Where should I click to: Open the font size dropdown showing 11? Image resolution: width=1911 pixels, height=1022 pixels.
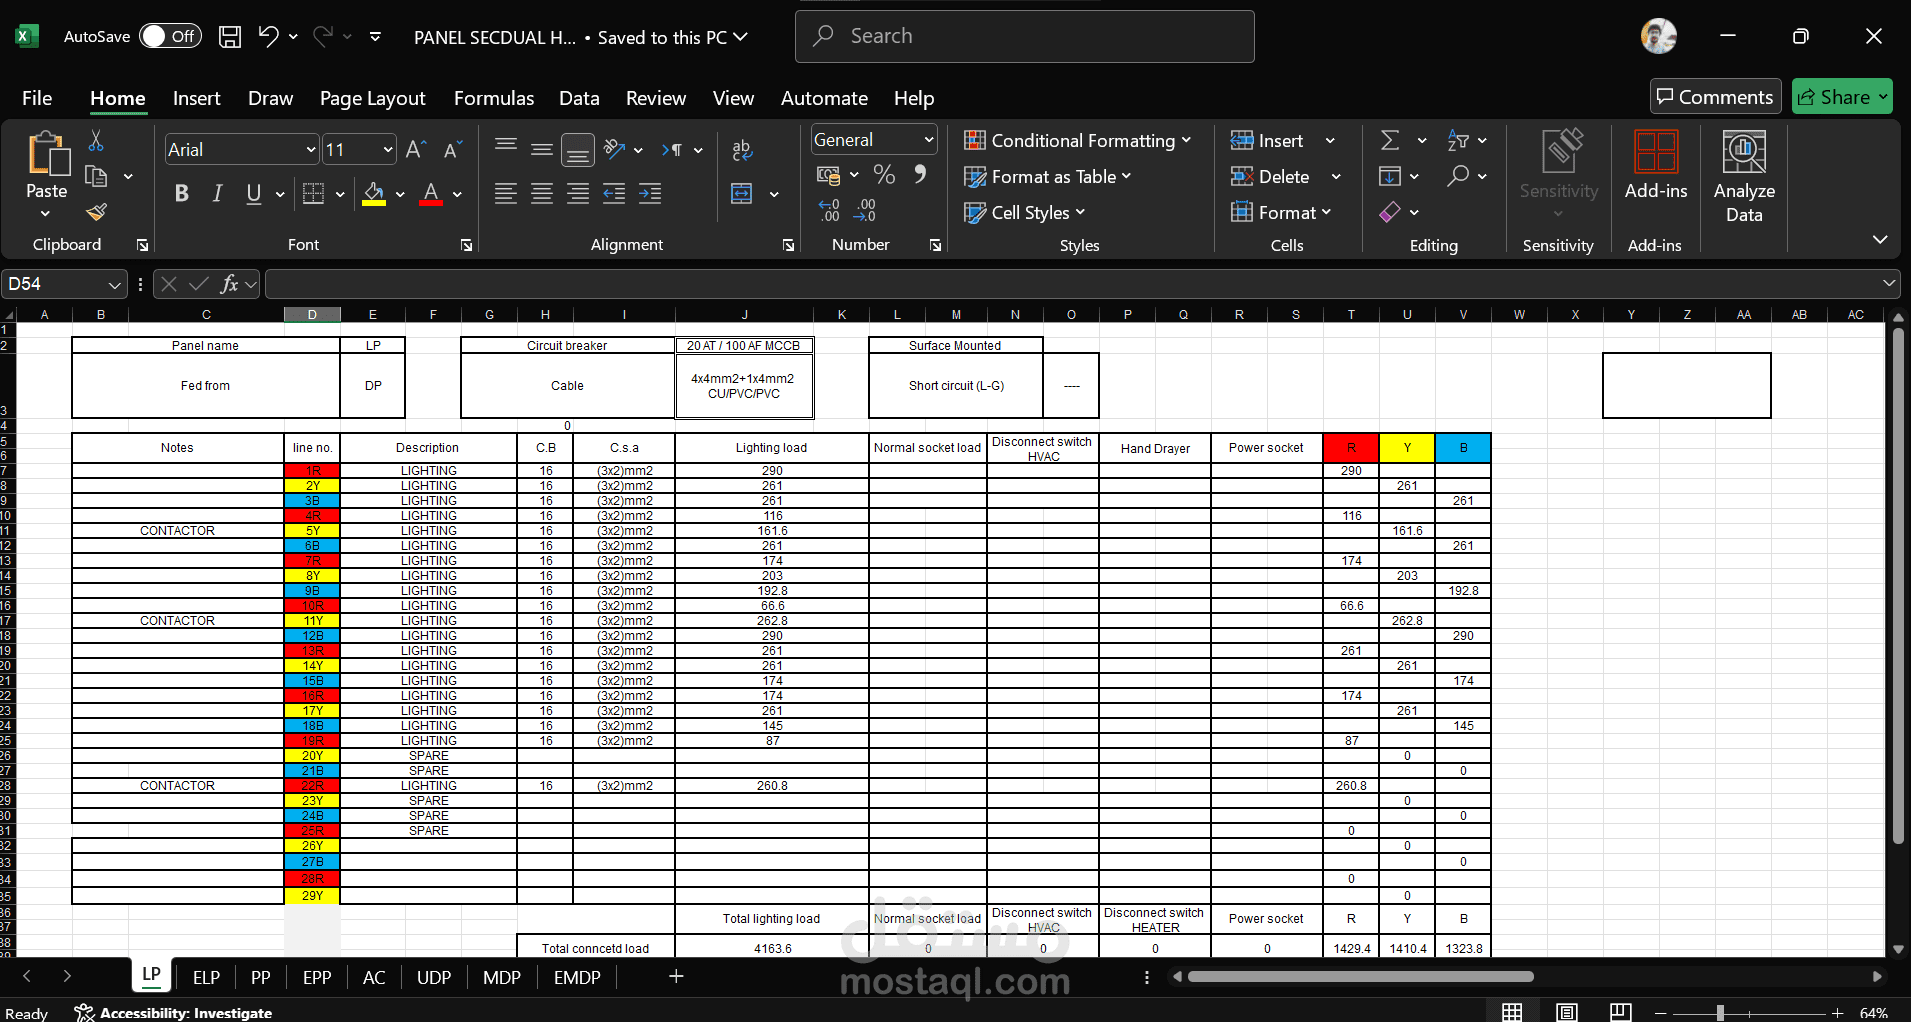(x=388, y=150)
